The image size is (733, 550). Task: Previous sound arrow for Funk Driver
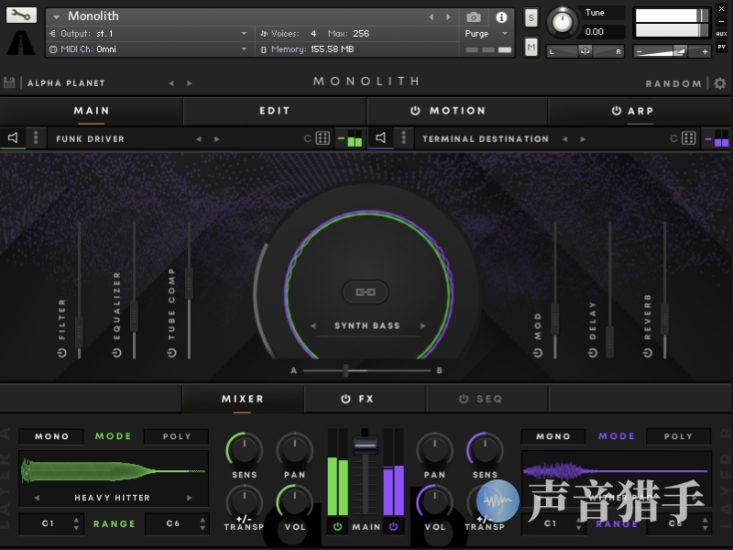tap(199, 139)
